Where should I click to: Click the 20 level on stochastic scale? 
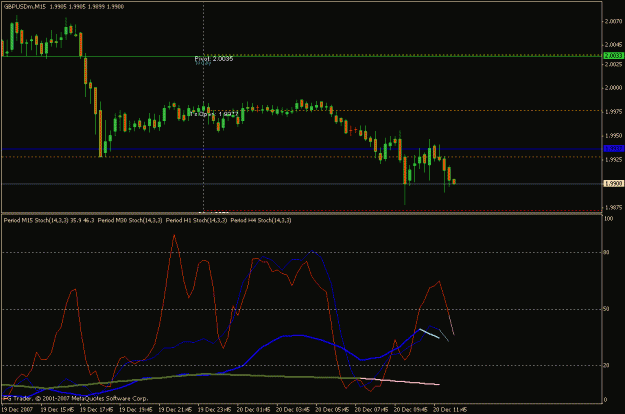click(607, 365)
